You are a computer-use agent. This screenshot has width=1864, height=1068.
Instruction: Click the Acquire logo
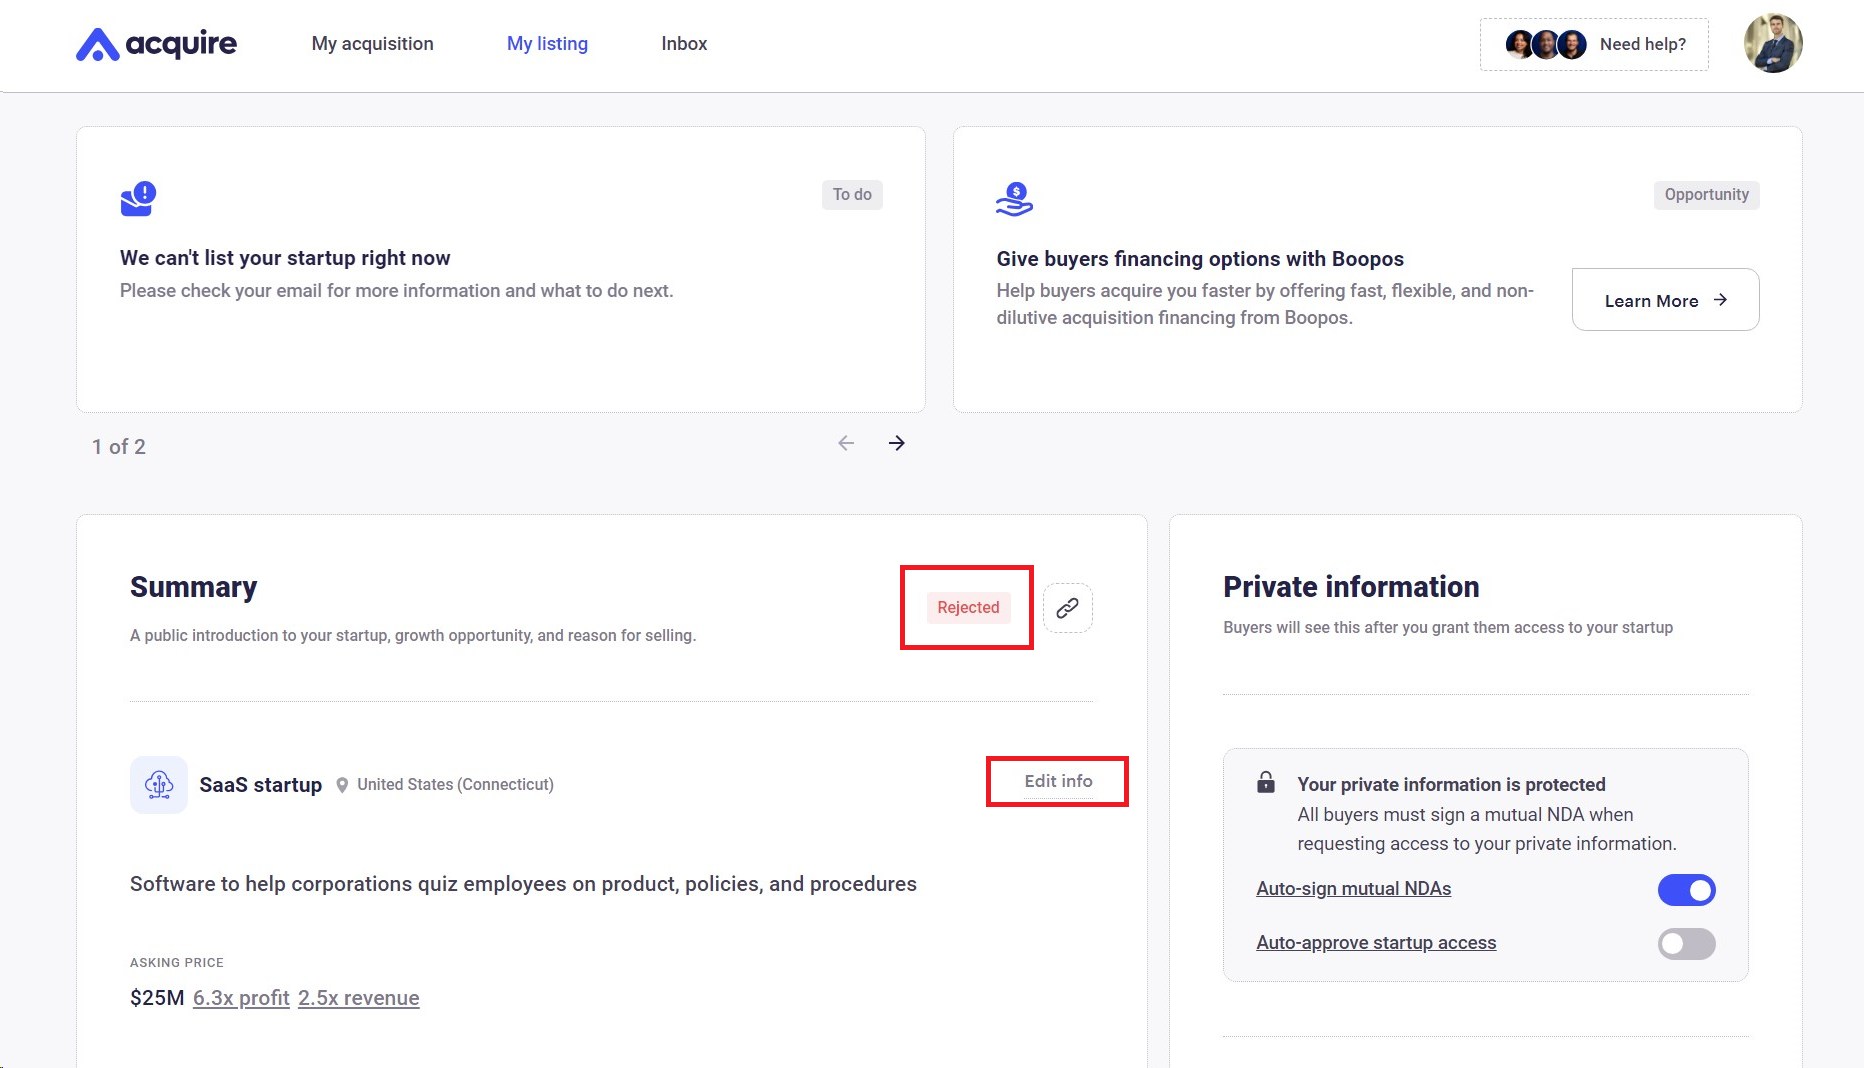coord(156,44)
